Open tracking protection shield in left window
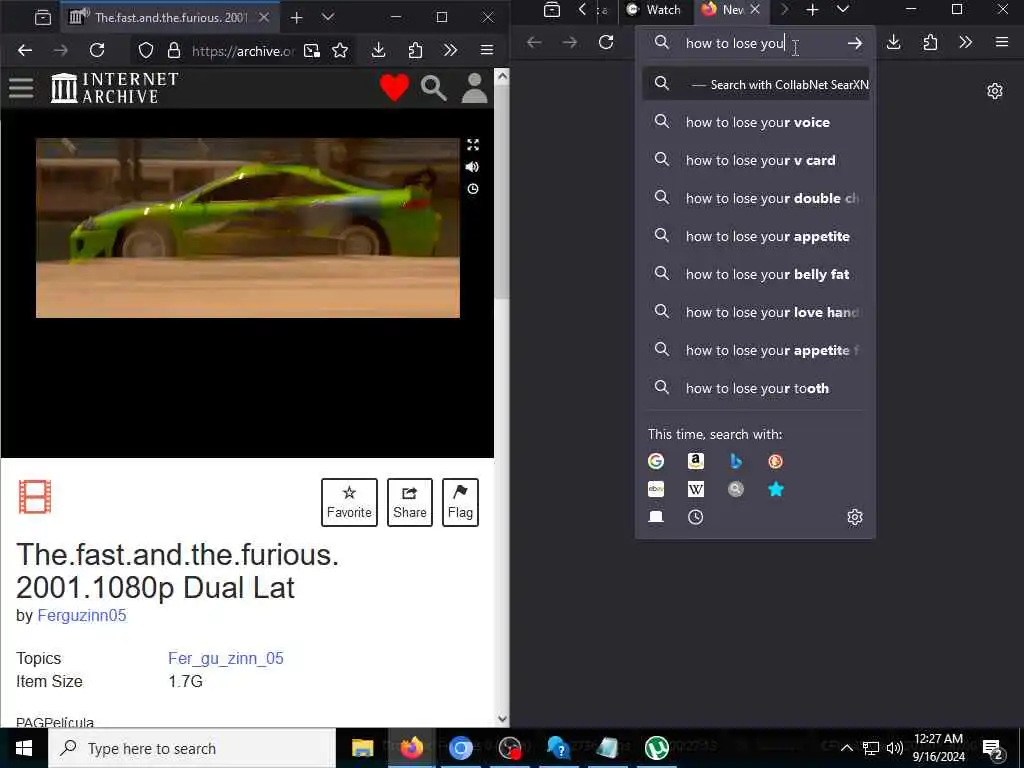1024x768 pixels. 146,50
